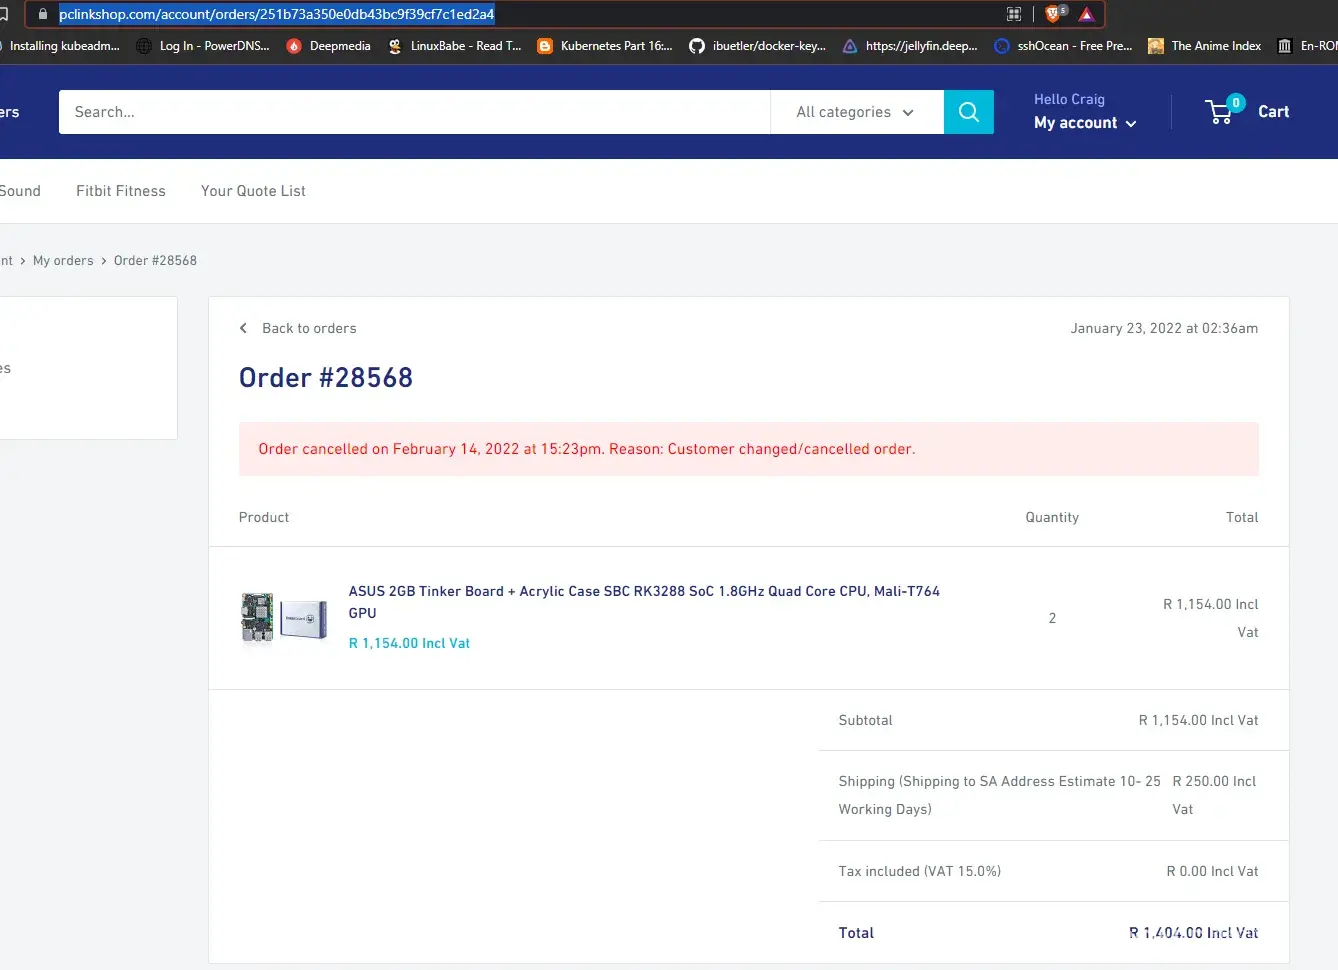1338x970 pixels.
Task: Click the 'Product' column header
Action: click(x=264, y=517)
